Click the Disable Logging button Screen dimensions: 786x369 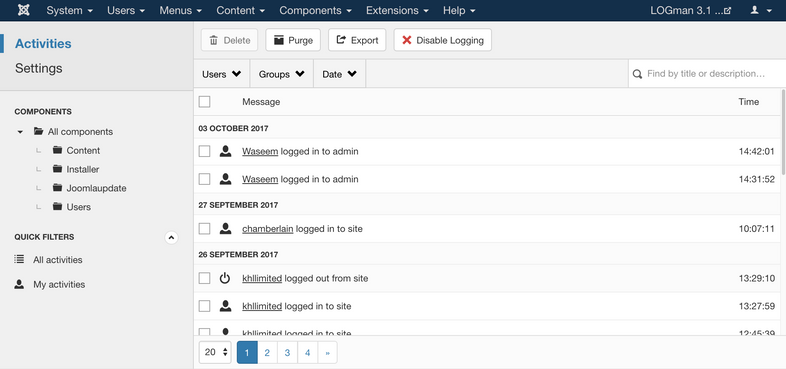click(x=443, y=40)
